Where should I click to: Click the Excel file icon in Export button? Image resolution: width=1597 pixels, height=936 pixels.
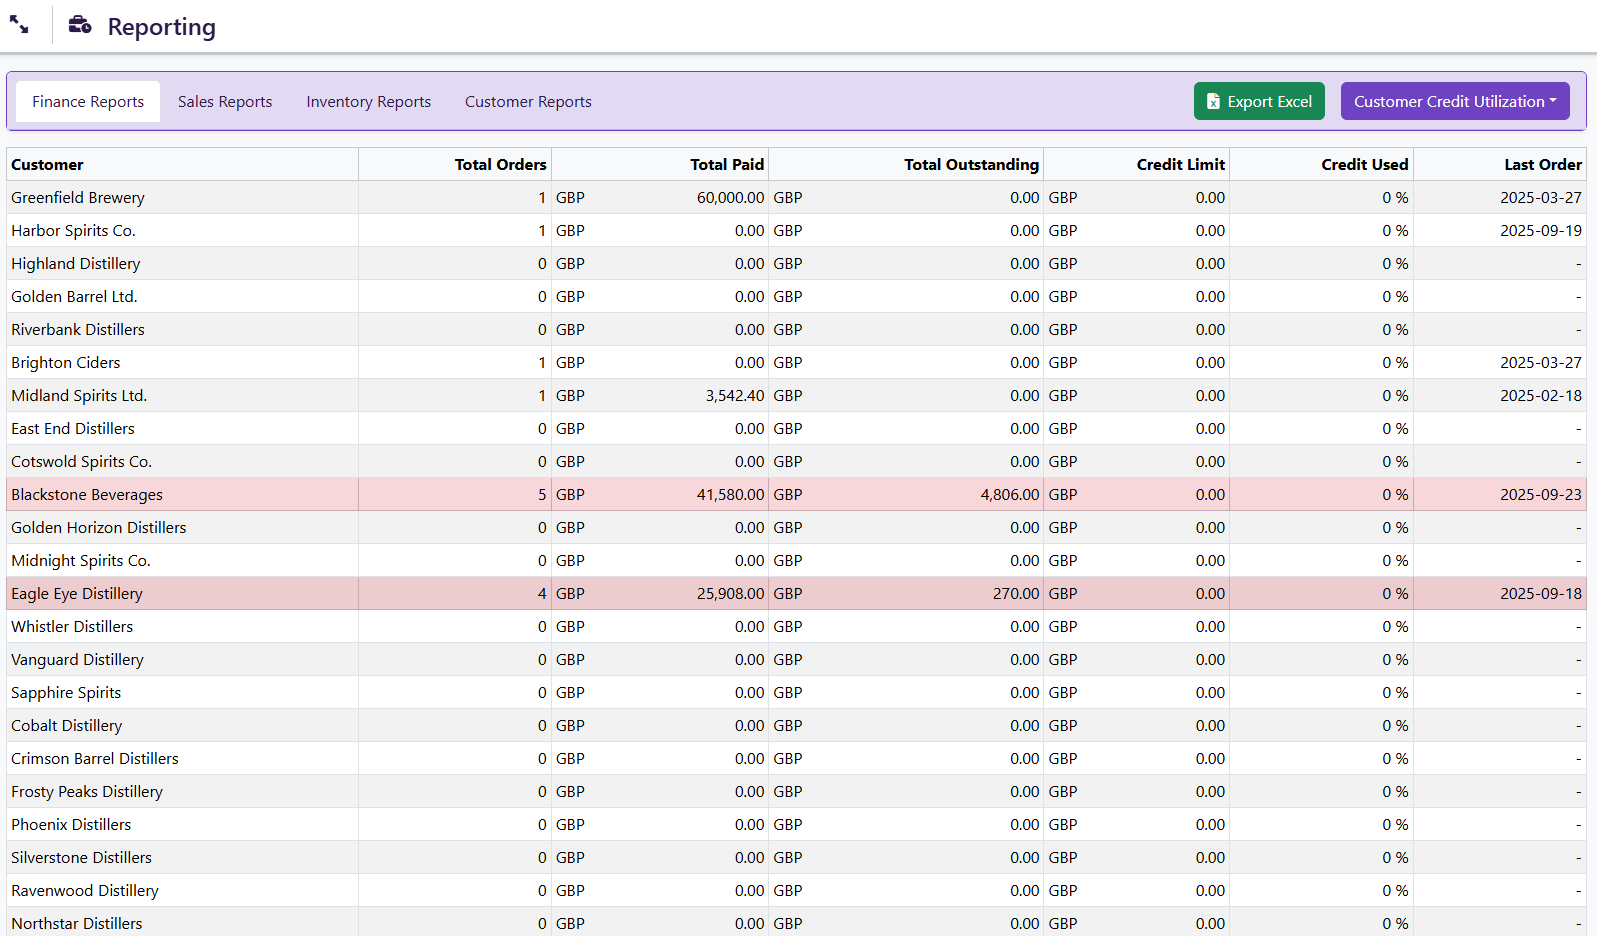(1213, 101)
